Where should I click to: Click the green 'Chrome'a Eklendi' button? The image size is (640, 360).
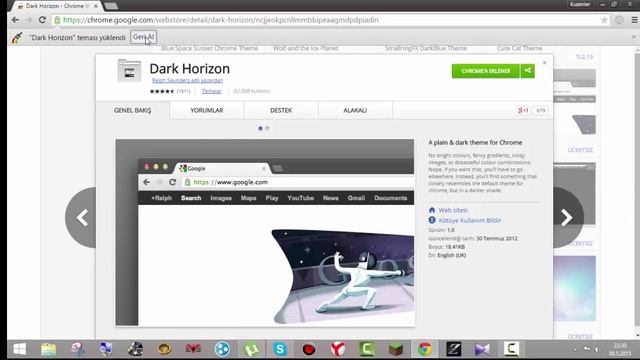coord(485,71)
